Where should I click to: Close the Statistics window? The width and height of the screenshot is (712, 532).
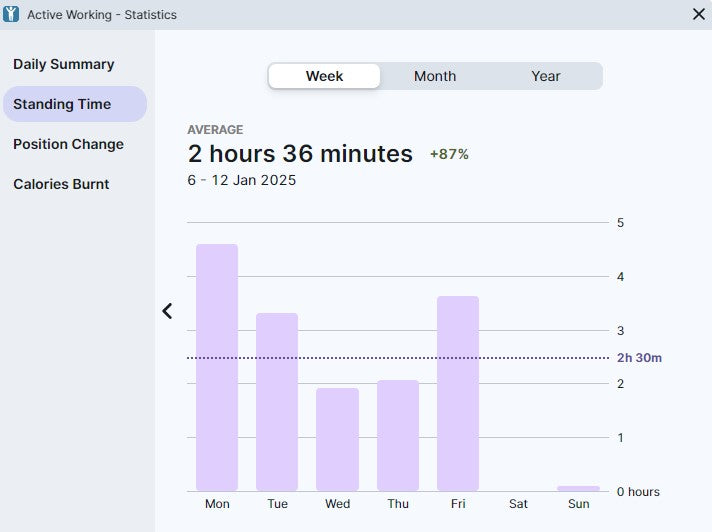click(x=698, y=14)
